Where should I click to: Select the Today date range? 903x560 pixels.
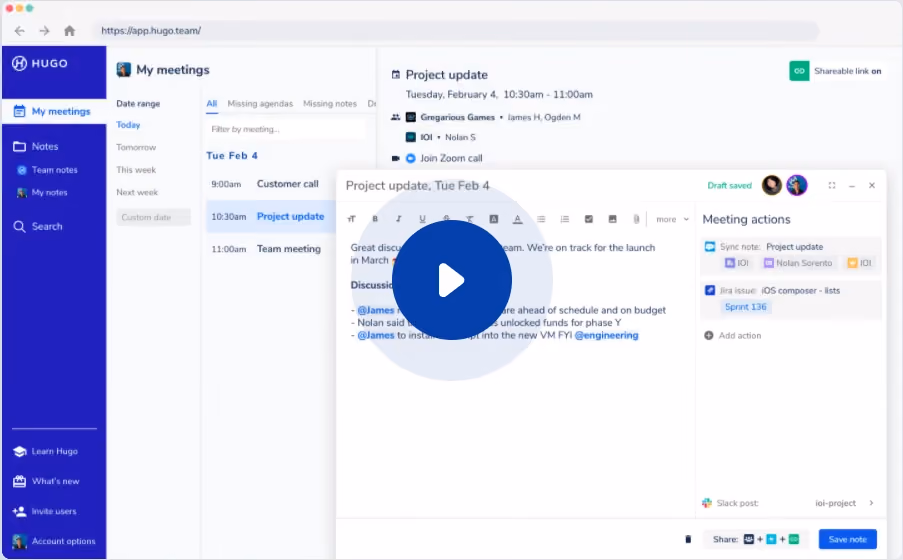tap(128, 124)
